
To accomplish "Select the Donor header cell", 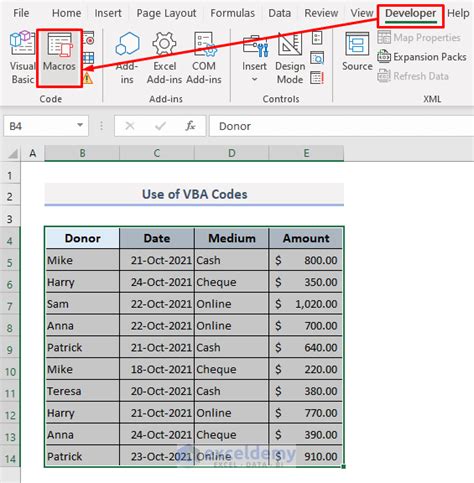I will click(x=82, y=238).
